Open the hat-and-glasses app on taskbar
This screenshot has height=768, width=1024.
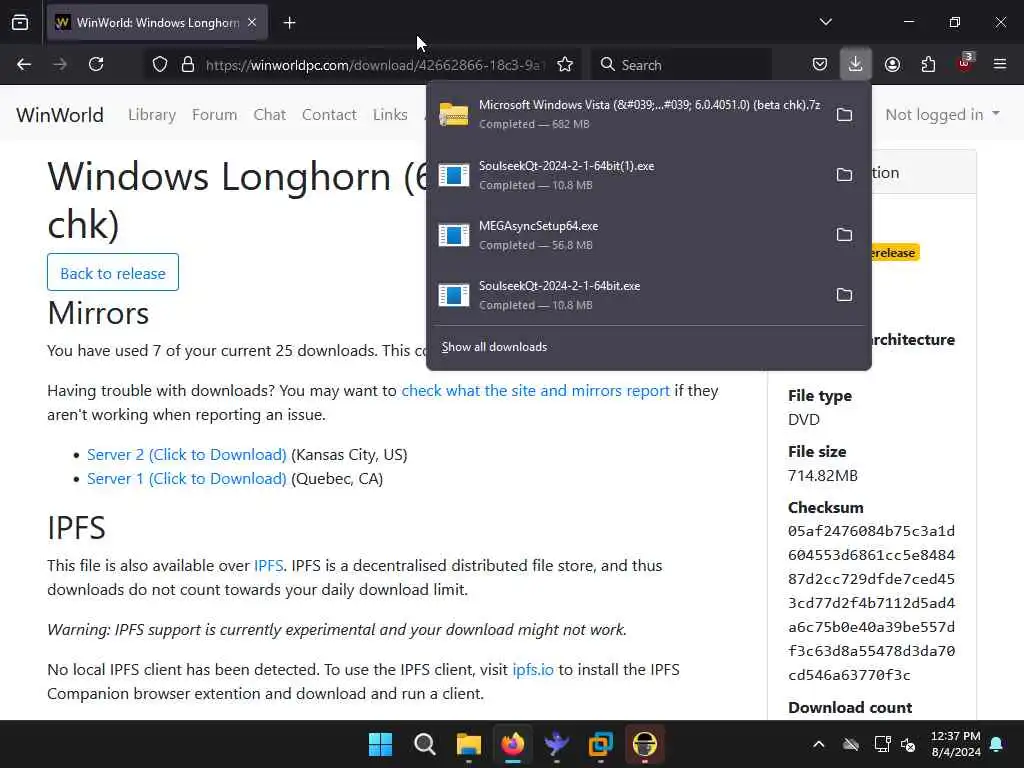click(x=645, y=744)
